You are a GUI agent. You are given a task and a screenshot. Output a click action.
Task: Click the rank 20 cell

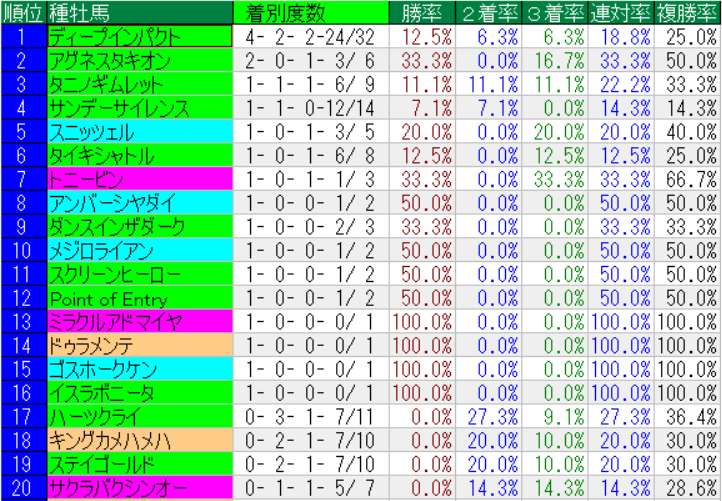(23, 488)
